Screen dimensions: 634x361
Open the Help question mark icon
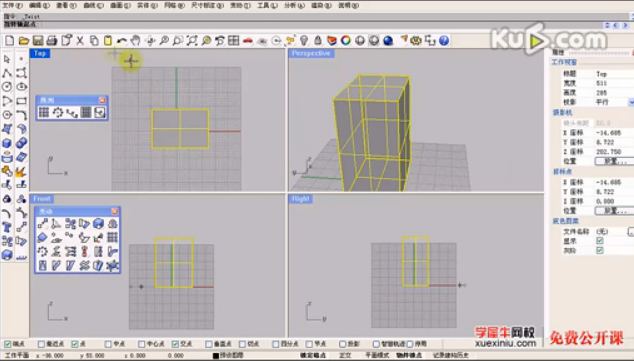coord(444,40)
